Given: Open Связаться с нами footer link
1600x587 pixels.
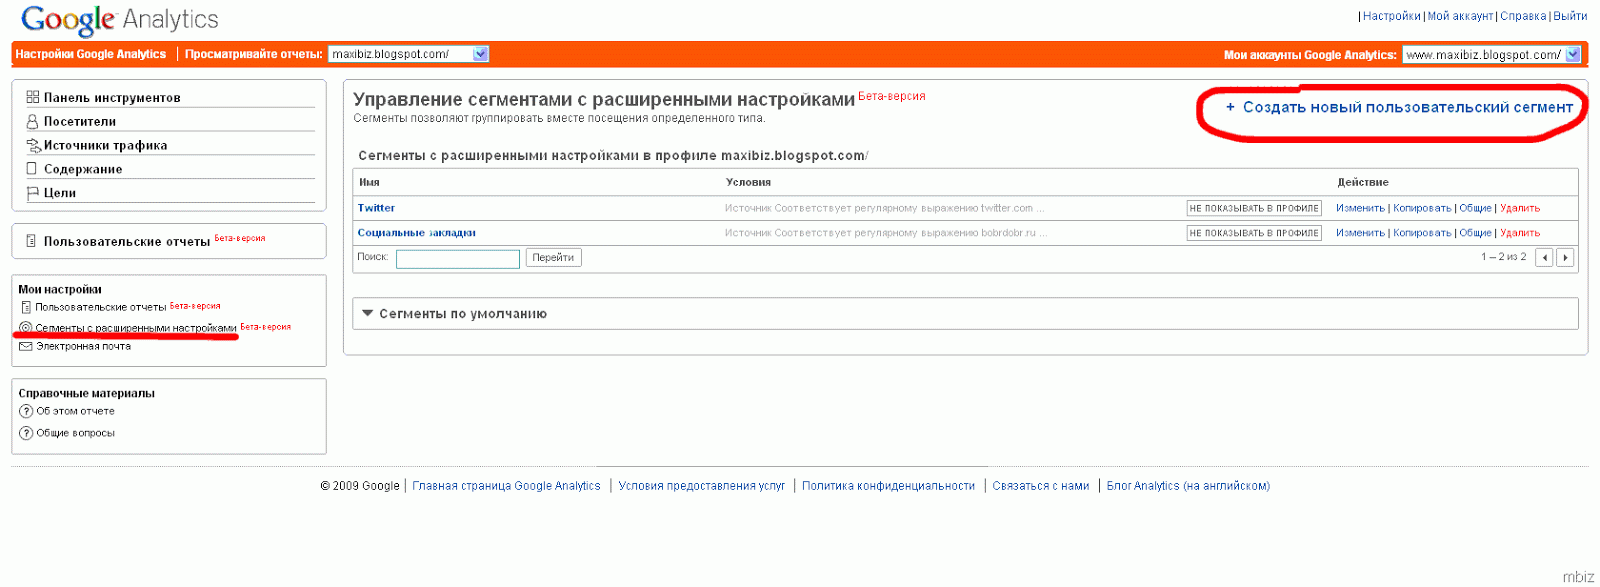Looking at the screenshot, I should point(1040,486).
